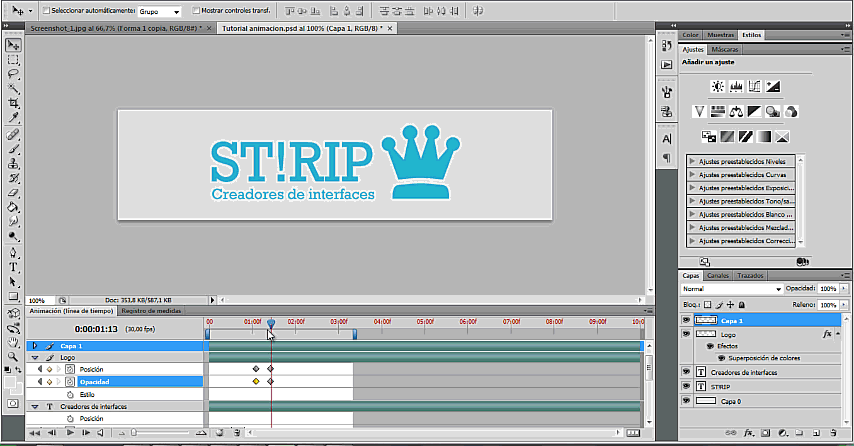Select the Move tool in toolbox

pyautogui.click(x=13, y=45)
